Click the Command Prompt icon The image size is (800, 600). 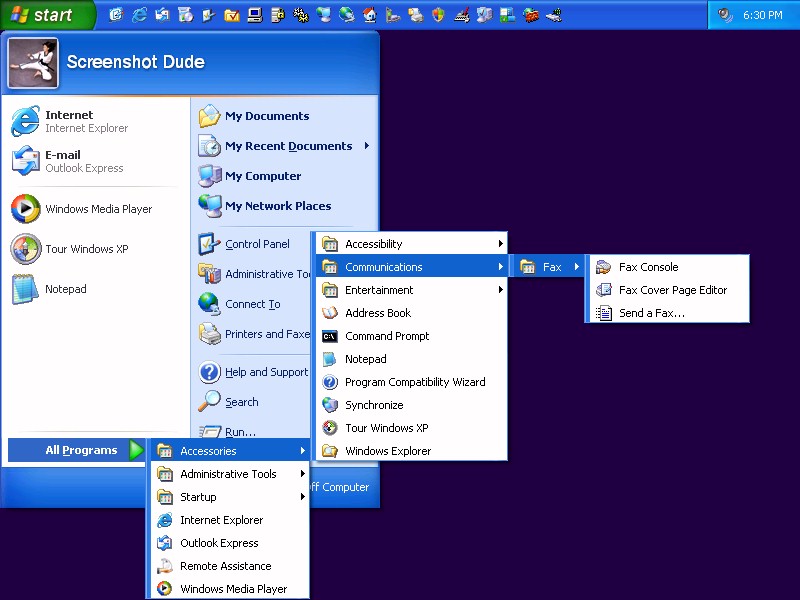pyautogui.click(x=330, y=336)
